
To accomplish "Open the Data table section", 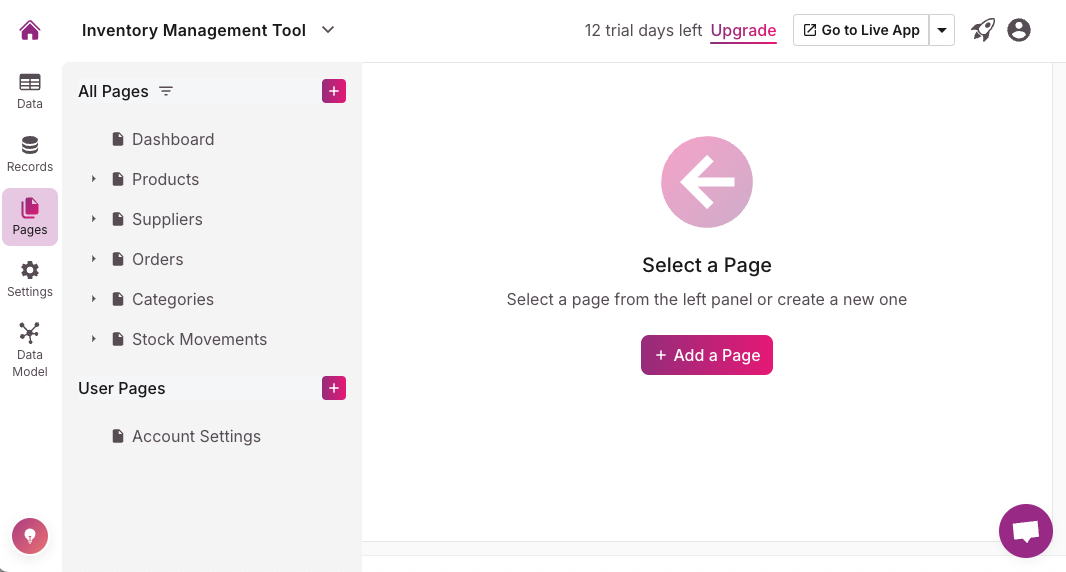I will click(30, 90).
